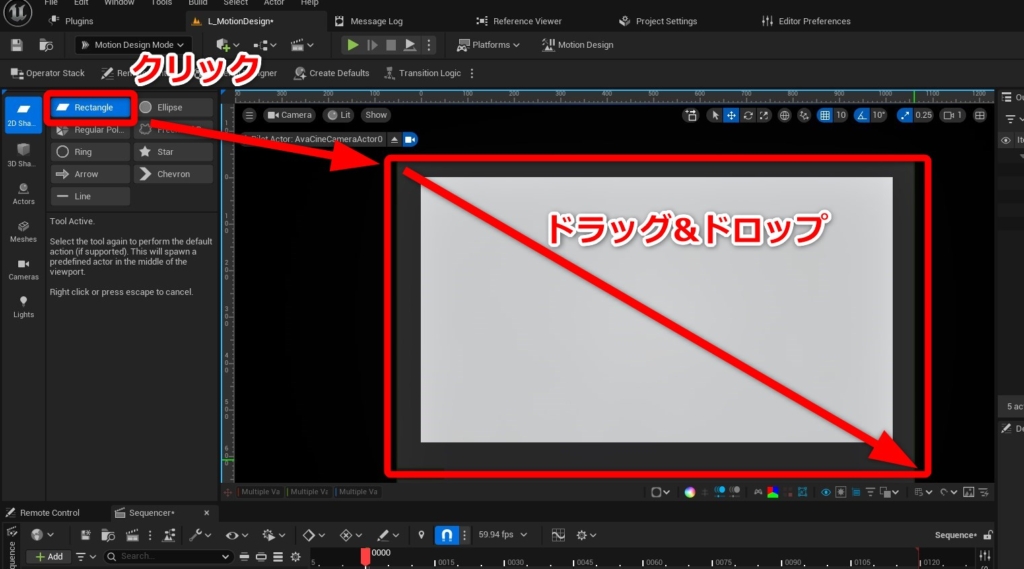This screenshot has height=569, width=1024.
Task: Click the color wheel in viewport bottom bar
Action: pyautogui.click(x=690, y=492)
